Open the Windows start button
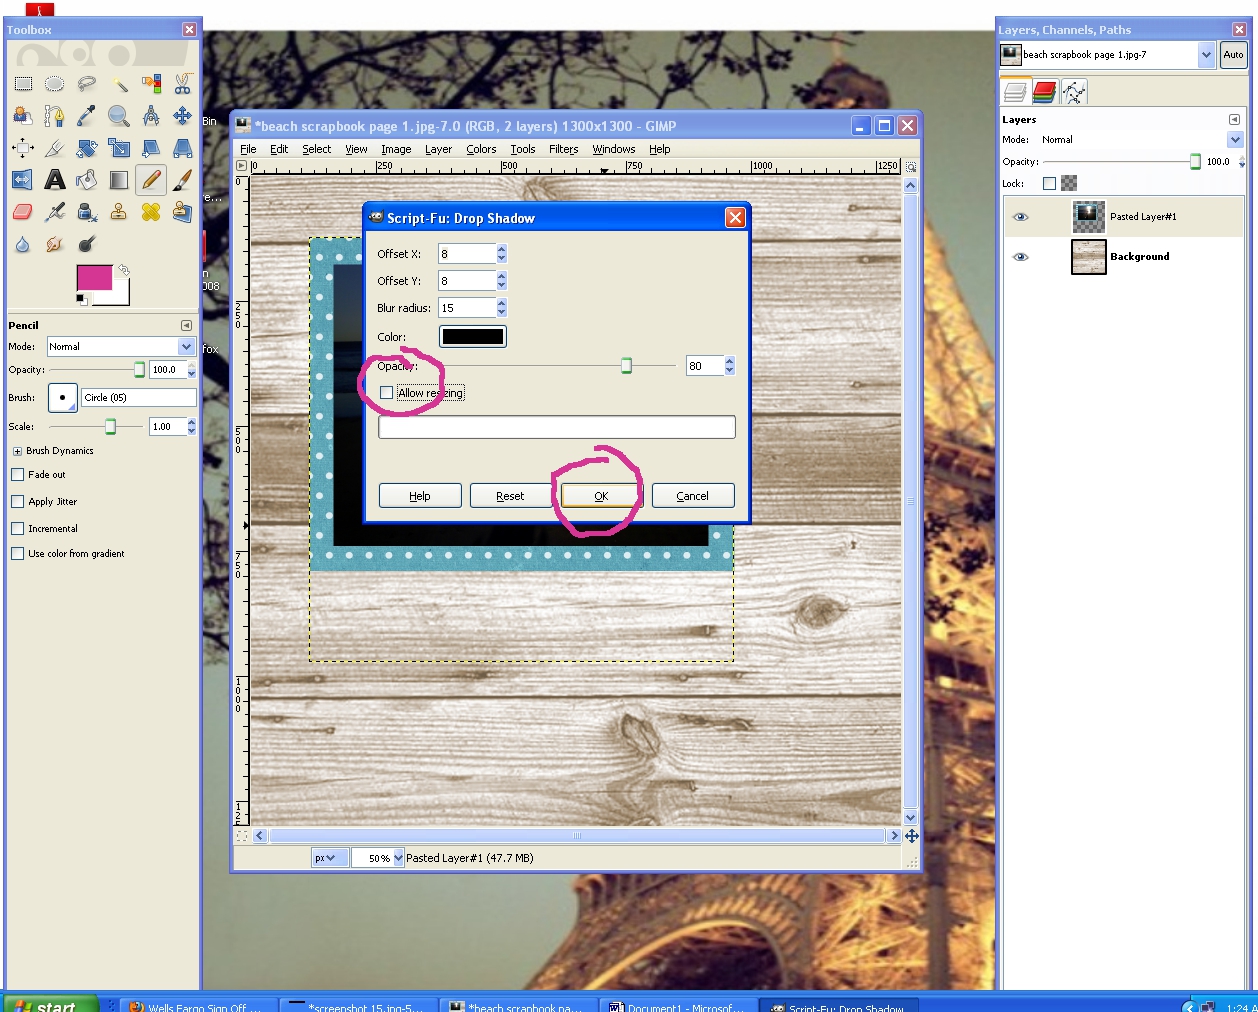Image resolution: width=1258 pixels, height=1012 pixels. [x=50, y=1004]
